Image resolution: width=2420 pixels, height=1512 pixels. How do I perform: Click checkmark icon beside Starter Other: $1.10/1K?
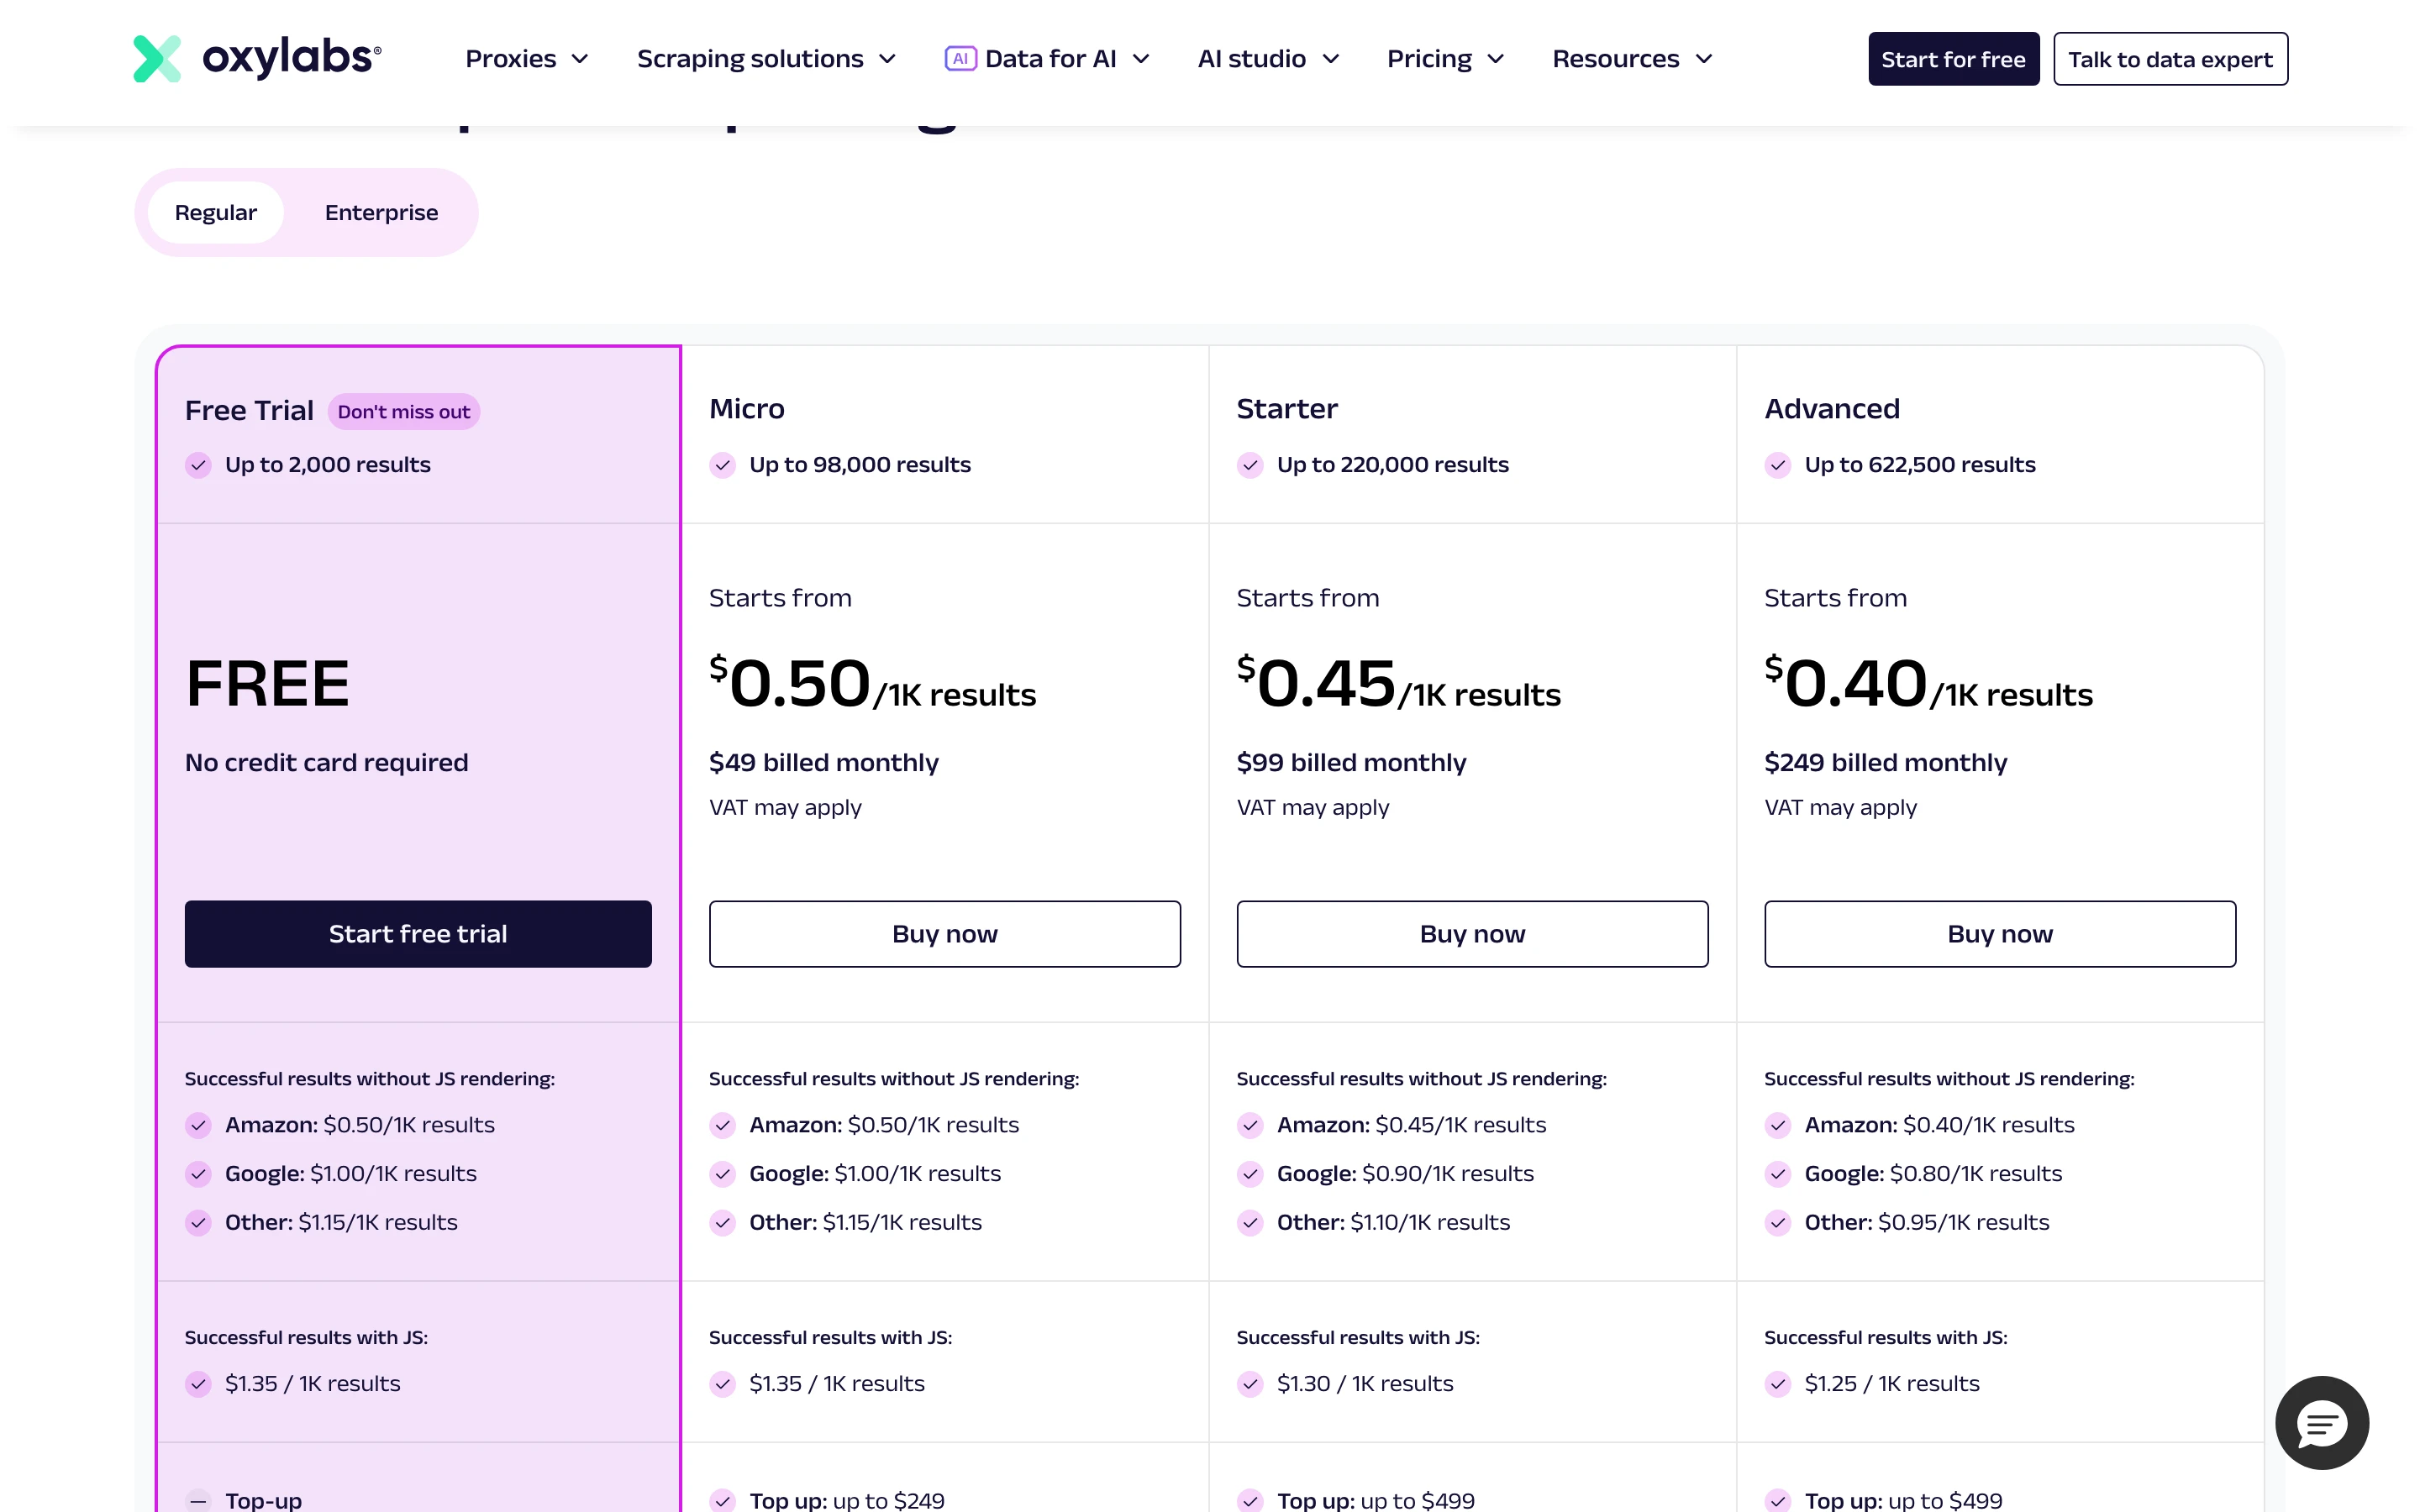(1250, 1223)
